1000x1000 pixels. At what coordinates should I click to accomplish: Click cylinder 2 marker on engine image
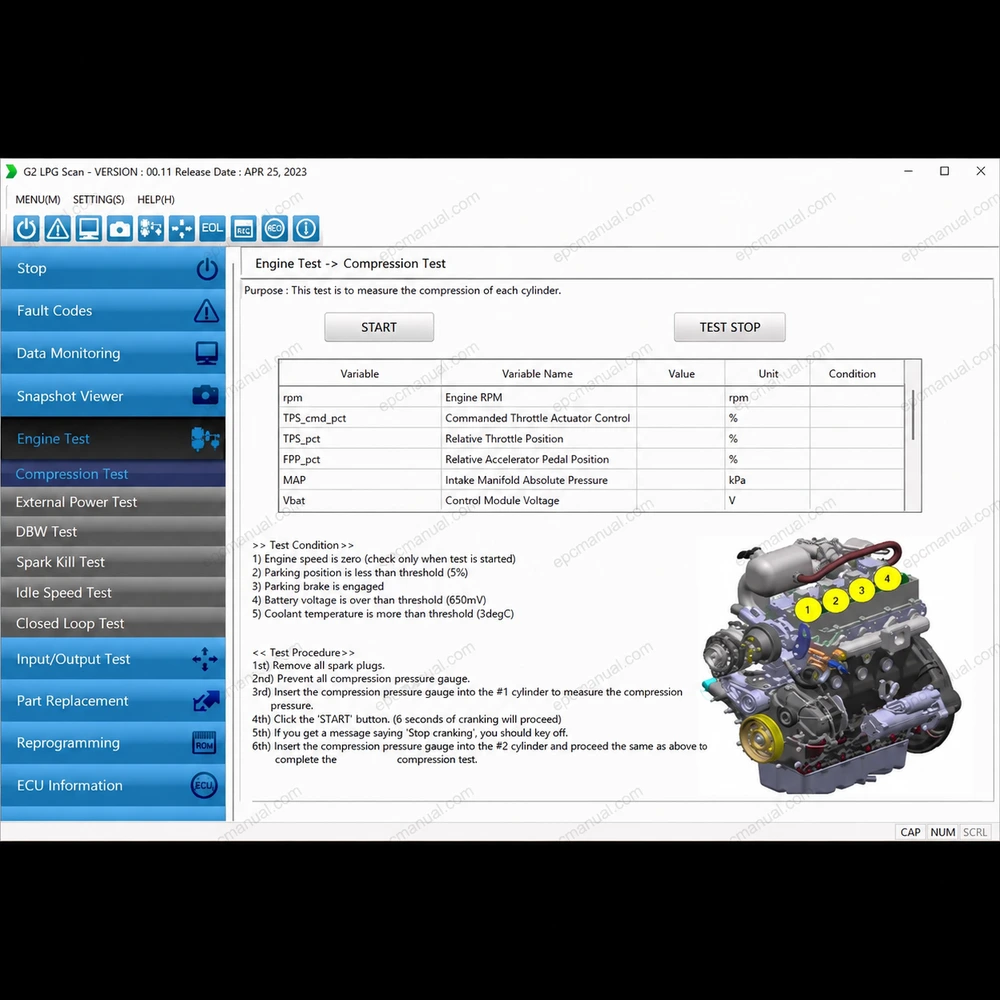click(x=835, y=601)
